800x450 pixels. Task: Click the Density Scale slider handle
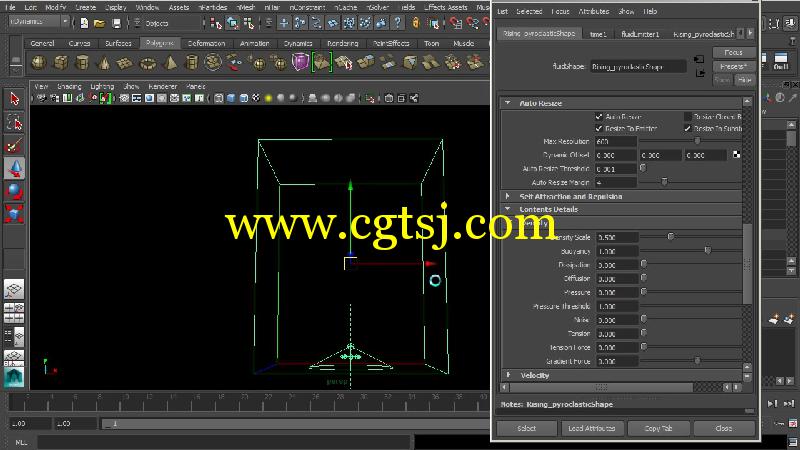[x=671, y=237]
